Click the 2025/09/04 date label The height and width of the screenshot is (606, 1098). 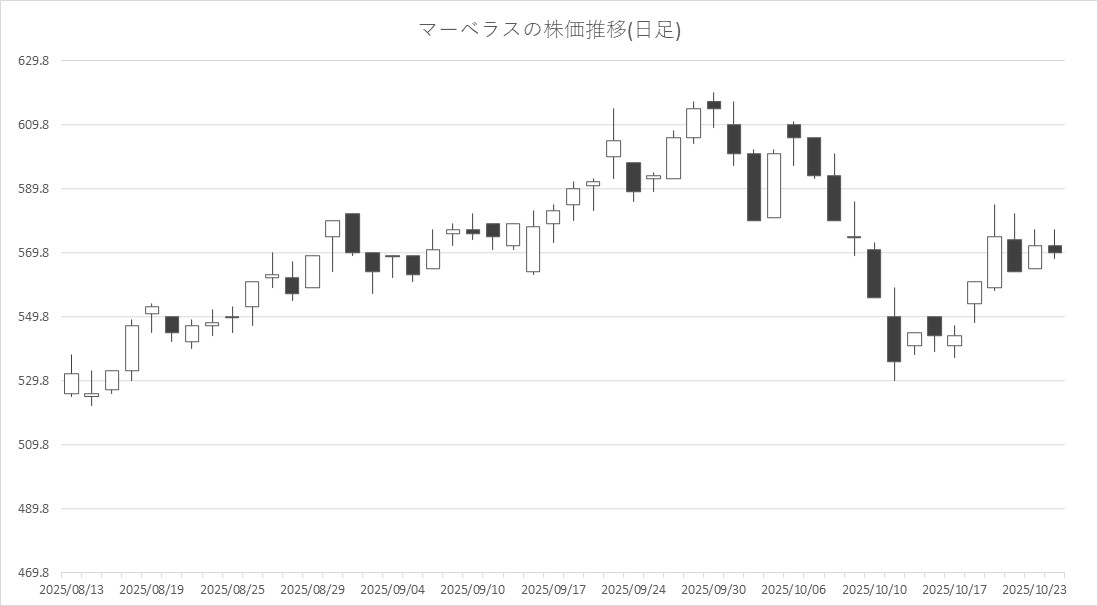[x=392, y=590]
